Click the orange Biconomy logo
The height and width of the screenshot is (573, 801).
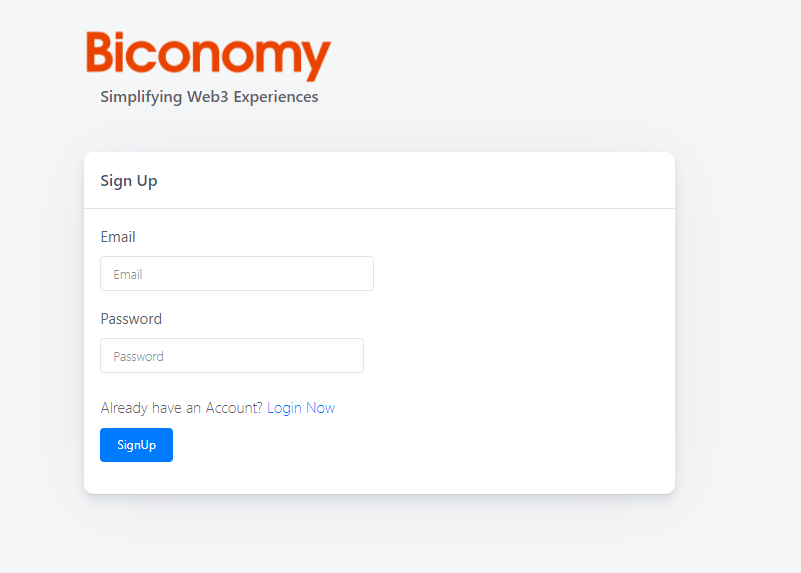point(208,56)
